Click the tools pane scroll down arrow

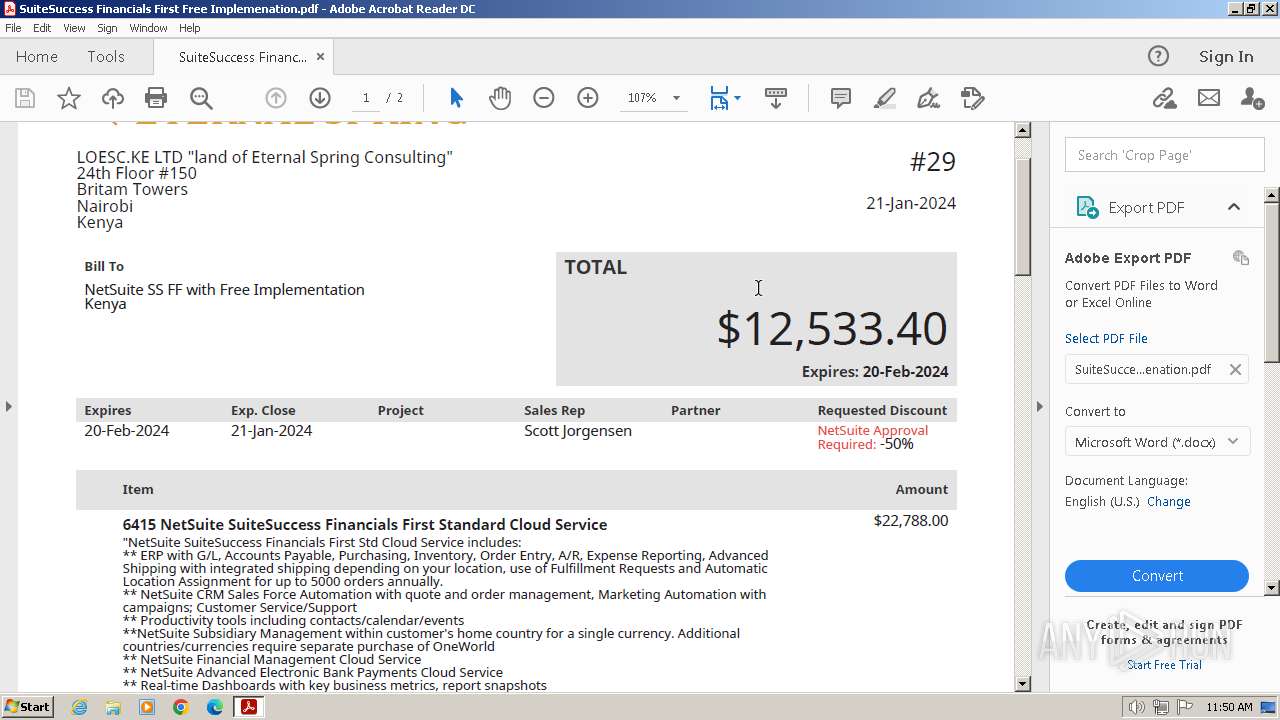coord(1272,588)
